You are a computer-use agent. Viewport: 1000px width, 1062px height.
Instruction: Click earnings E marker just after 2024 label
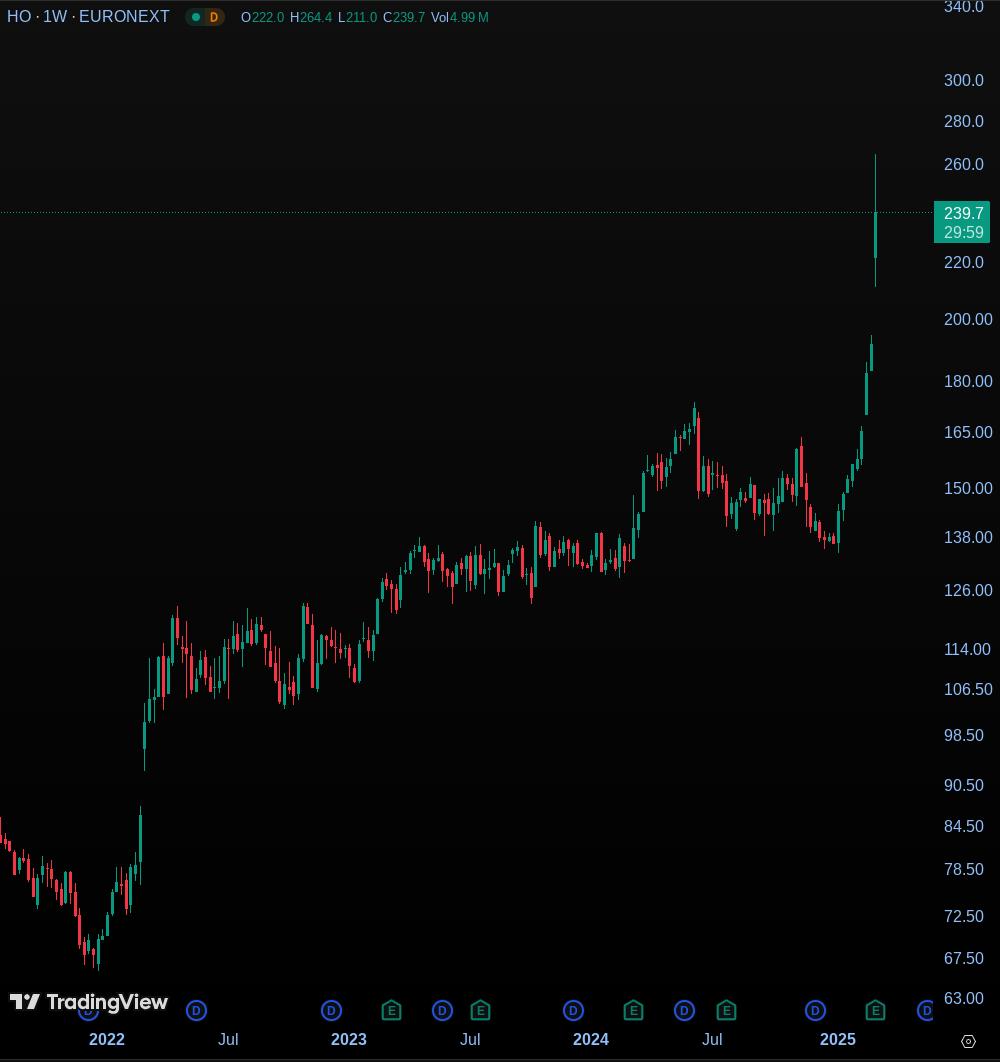pyautogui.click(x=633, y=1011)
